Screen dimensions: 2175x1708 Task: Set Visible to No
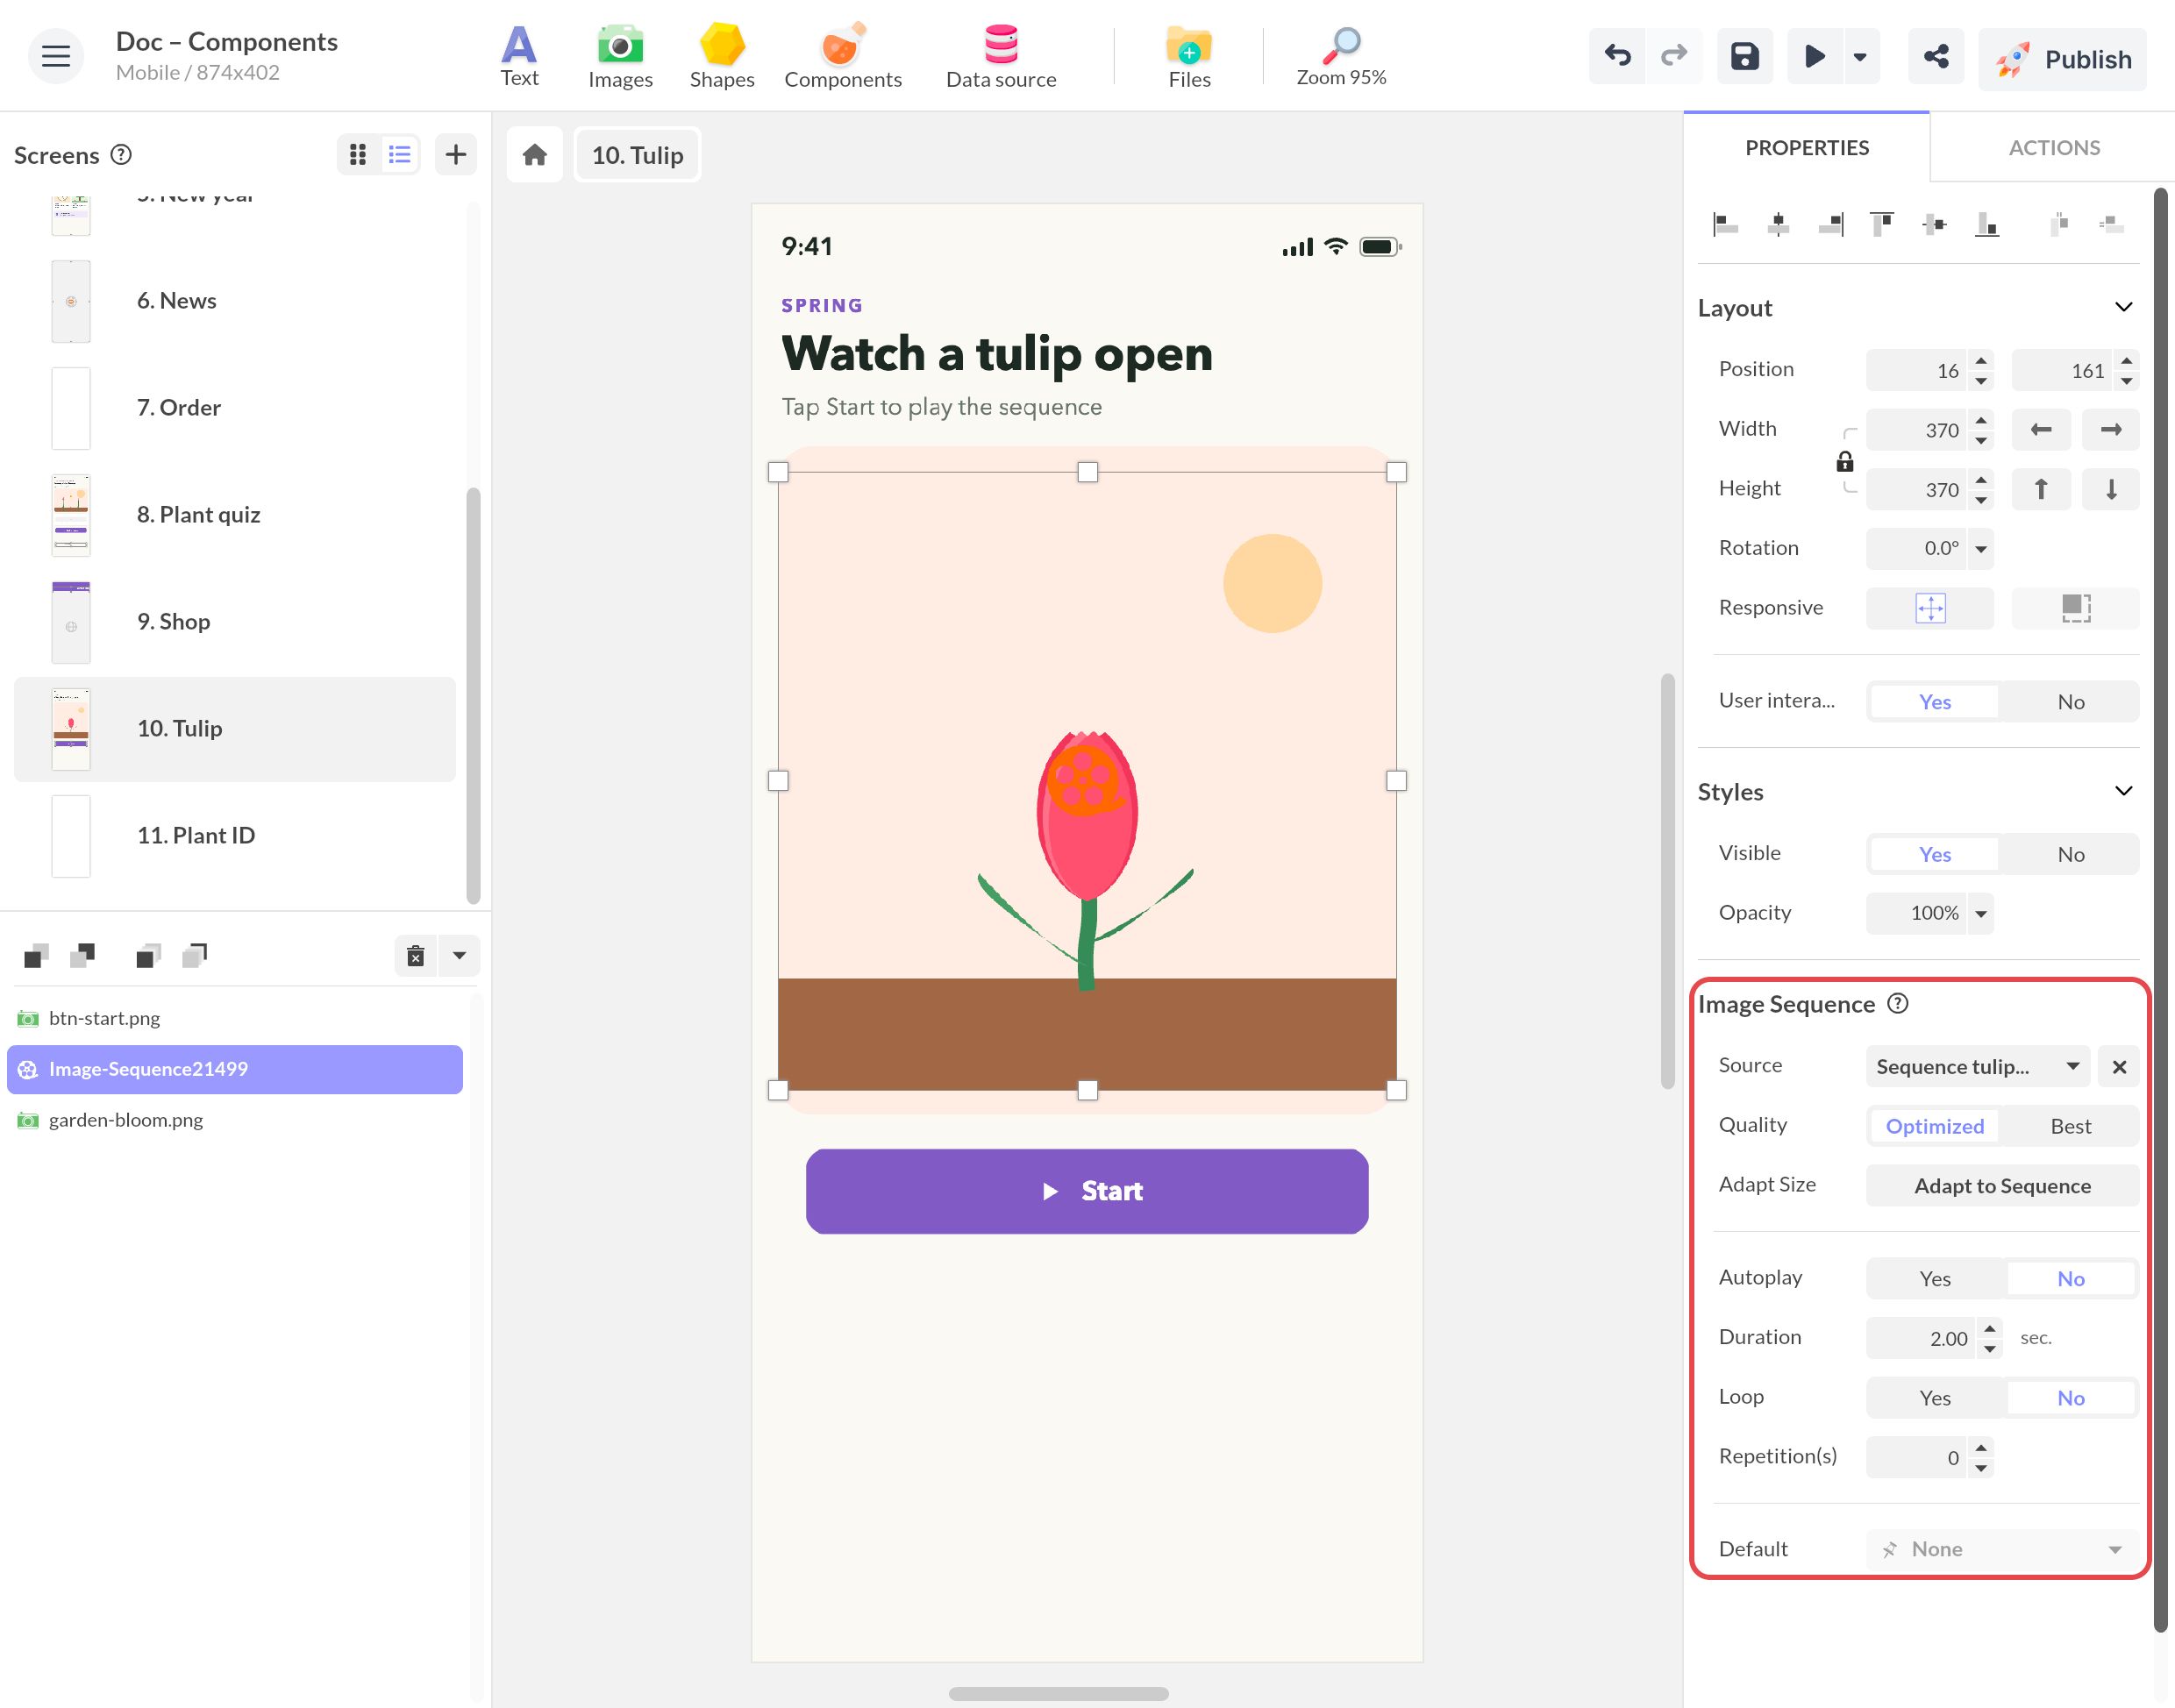click(x=2070, y=854)
